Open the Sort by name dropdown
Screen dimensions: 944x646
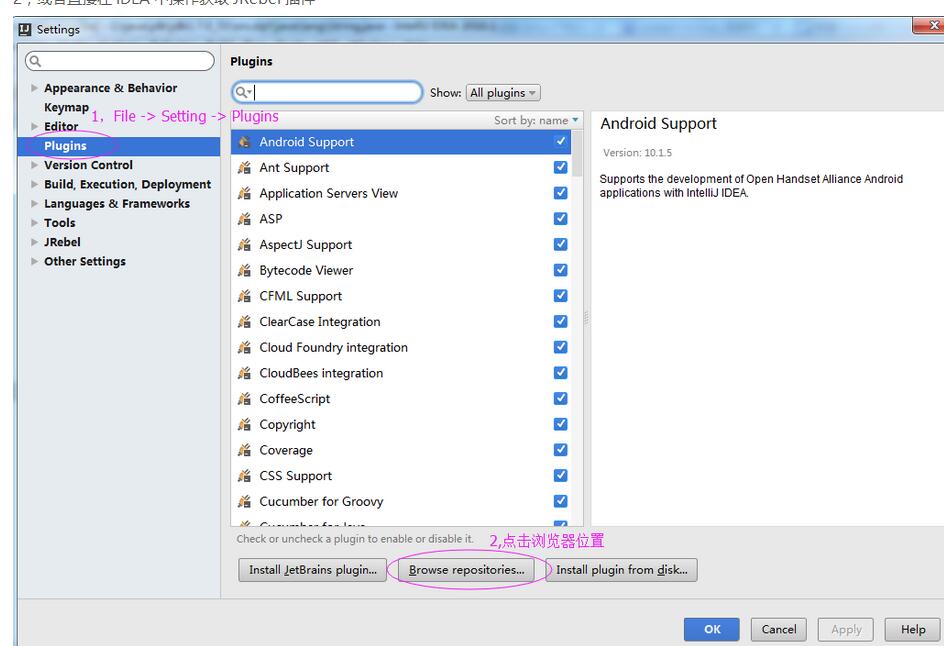536,120
